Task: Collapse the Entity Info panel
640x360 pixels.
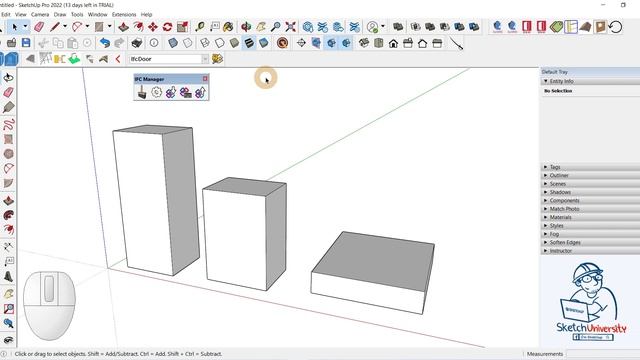Action: pos(590,81)
